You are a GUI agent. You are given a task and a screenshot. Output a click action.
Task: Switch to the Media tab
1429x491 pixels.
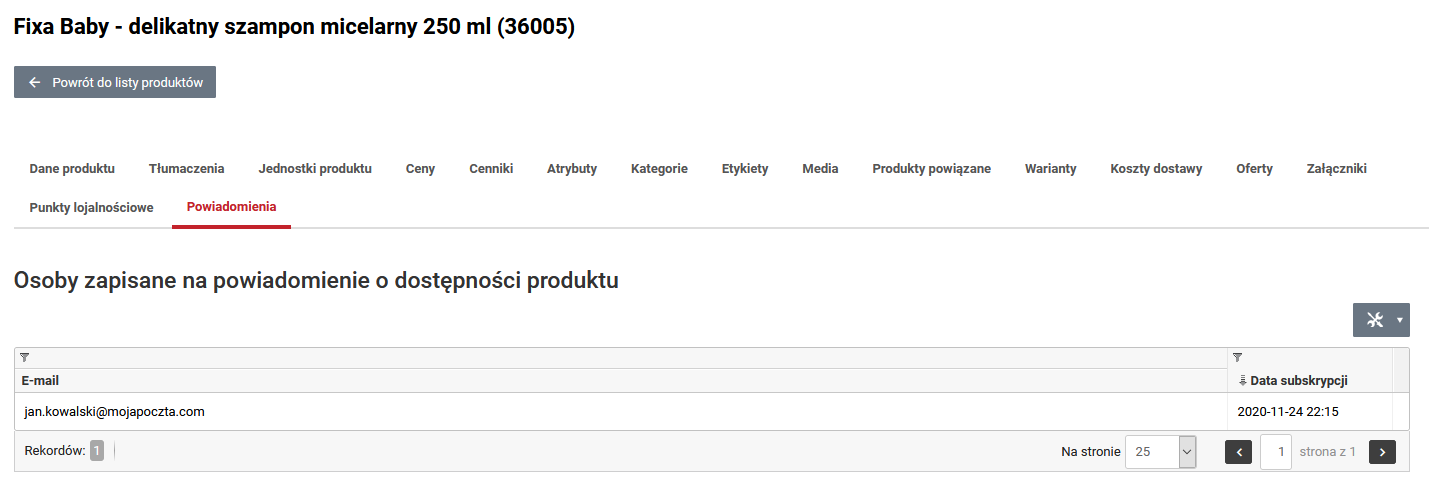point(820,168)
